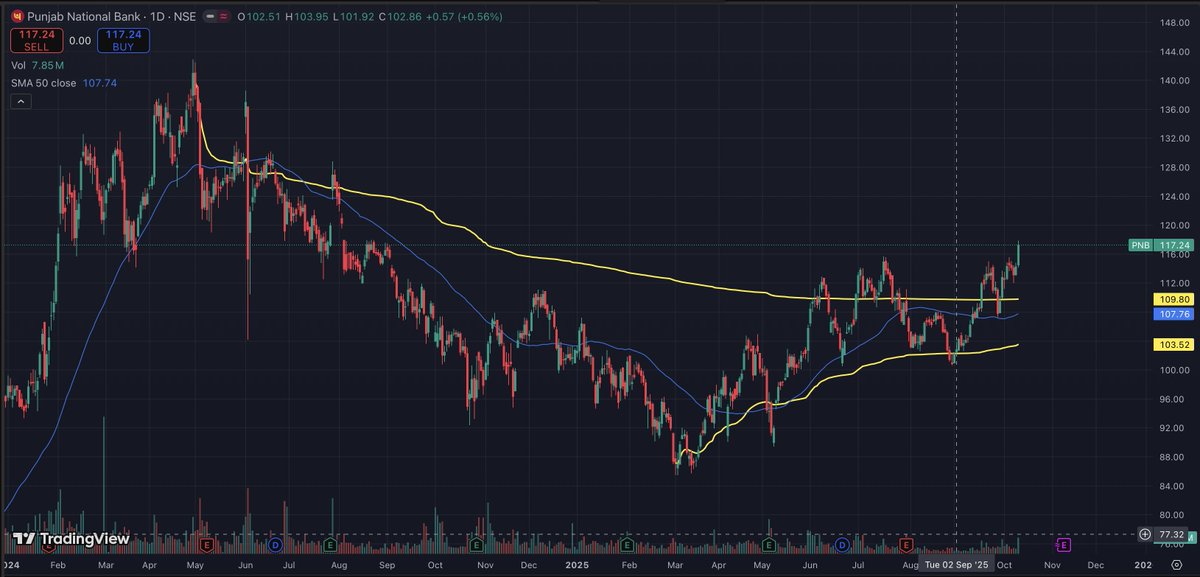Click the red E earnings marker of July 2025
Viewport: 1200px width, 577px height.
[x=906, y=545]
